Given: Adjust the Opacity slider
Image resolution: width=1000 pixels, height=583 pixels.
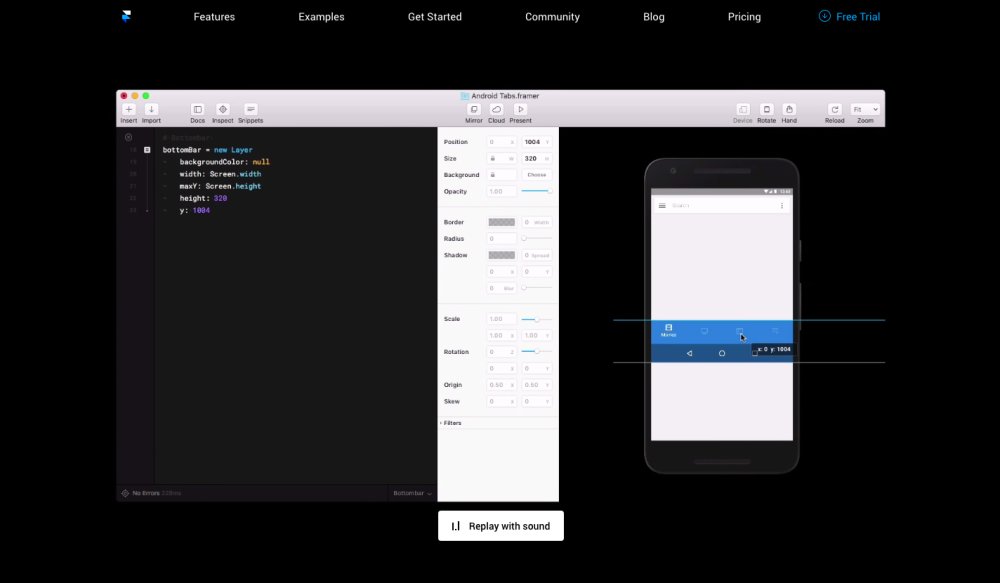Looking at the screenshot, I should click(536, 191).
